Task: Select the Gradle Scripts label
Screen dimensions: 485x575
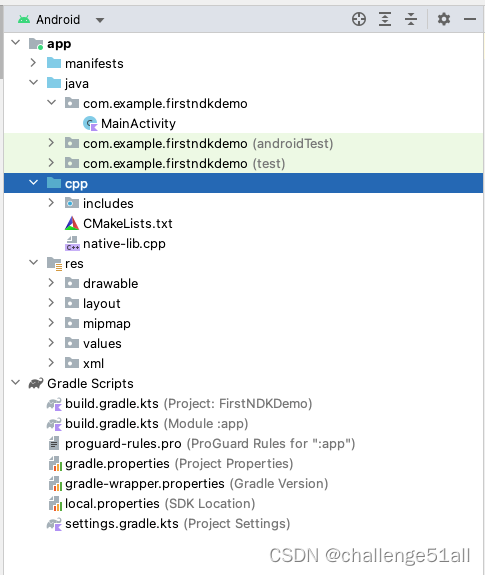Action: (x=90, y=384)
